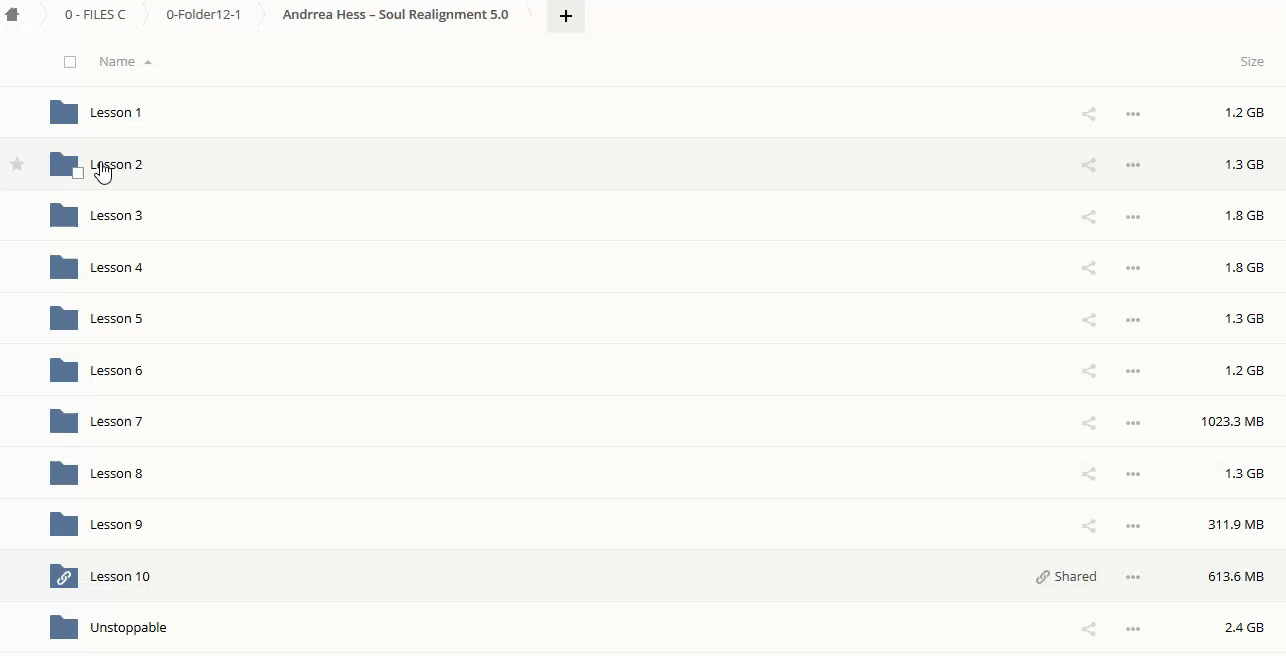Share the Lesson 1 folder

tap(1088, 114)
